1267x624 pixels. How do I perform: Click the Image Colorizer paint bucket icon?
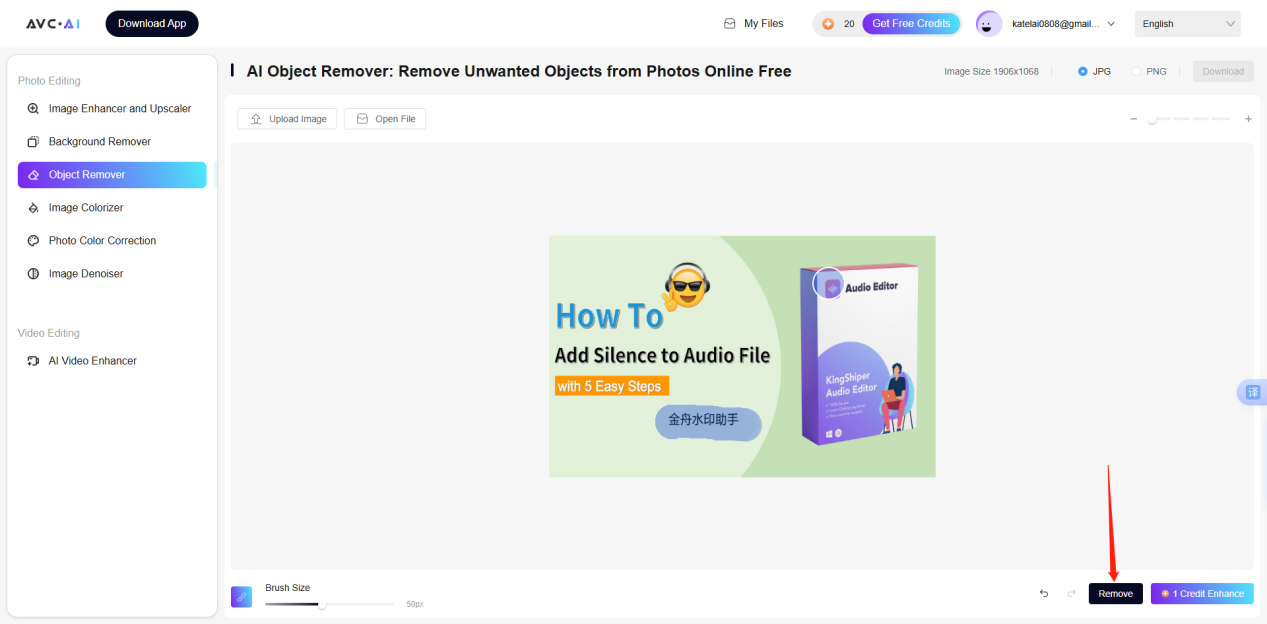[33, 208]
